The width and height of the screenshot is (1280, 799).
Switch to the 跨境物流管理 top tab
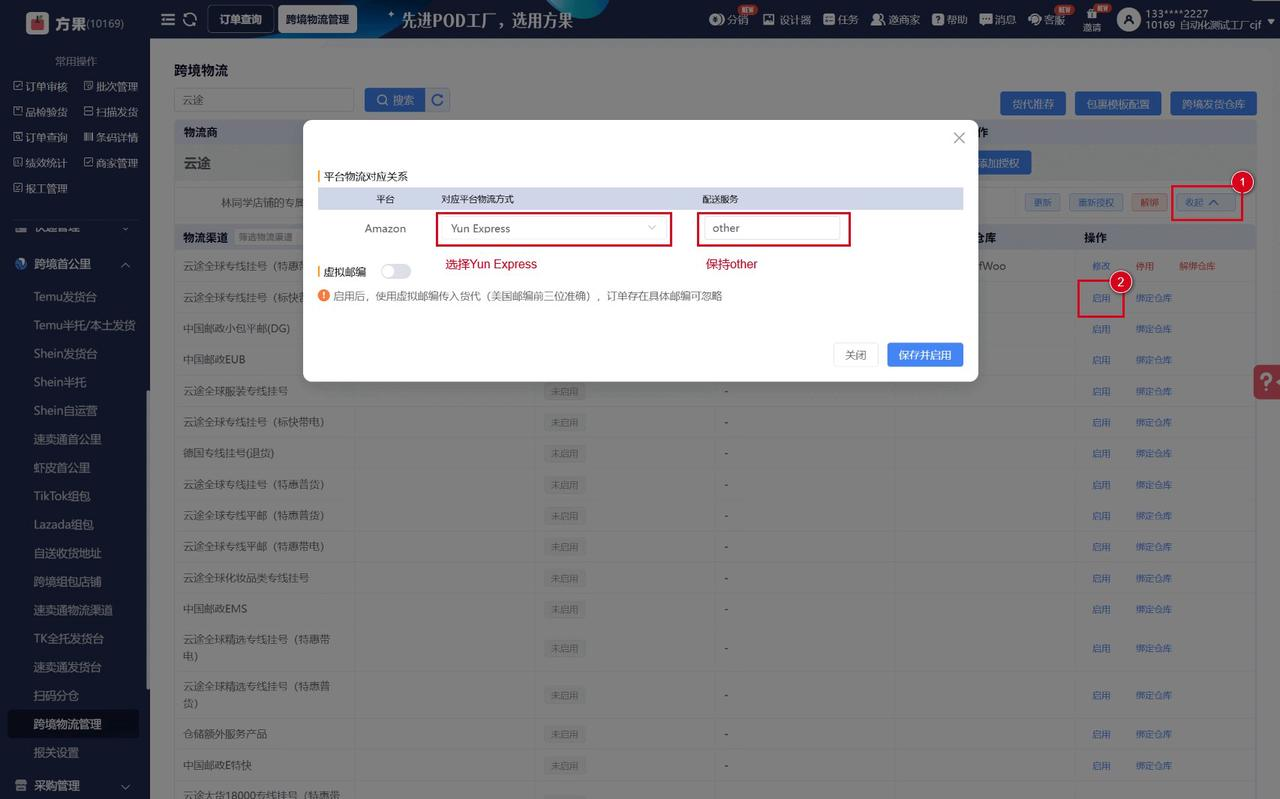(x=317, y=19)
